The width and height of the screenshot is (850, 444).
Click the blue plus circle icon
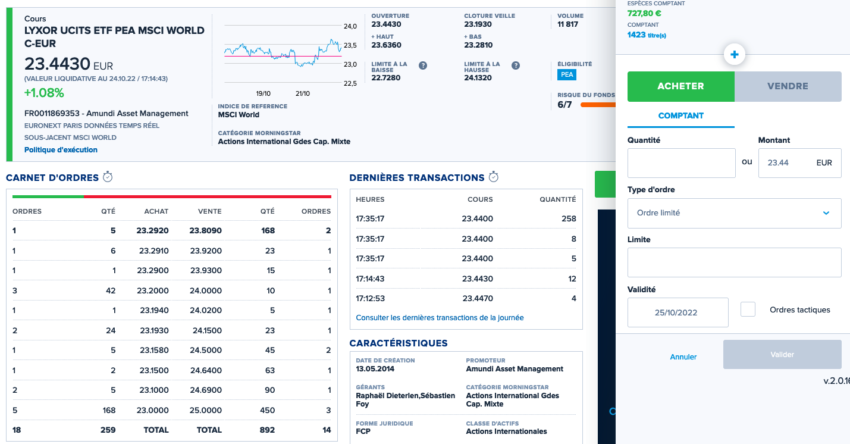pyautogui.click(x=734, y=54)
